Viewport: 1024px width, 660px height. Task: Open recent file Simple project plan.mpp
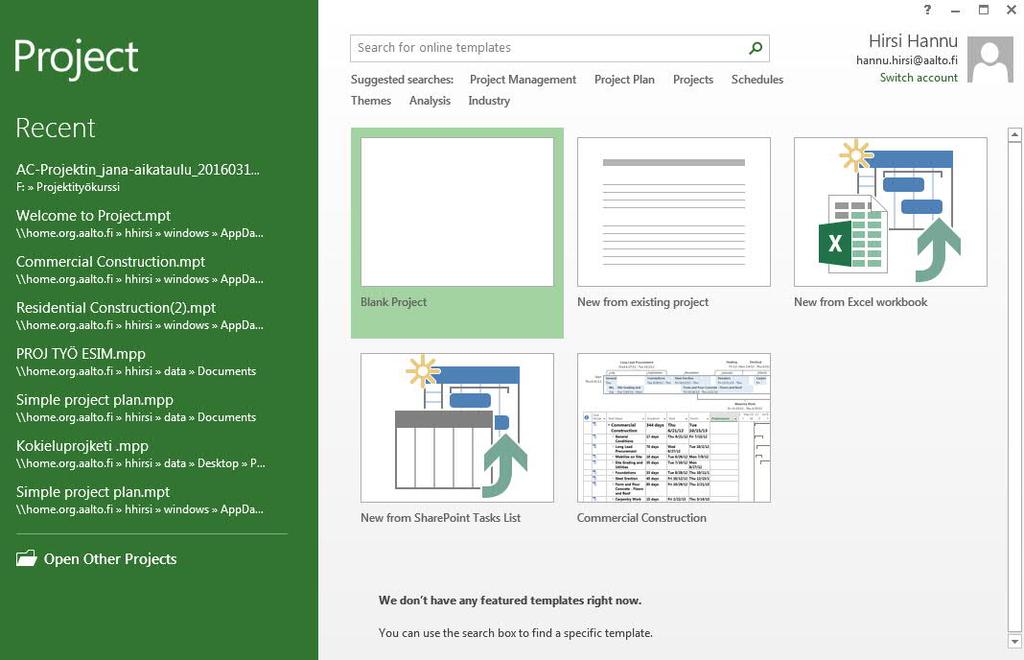(136, 407)
